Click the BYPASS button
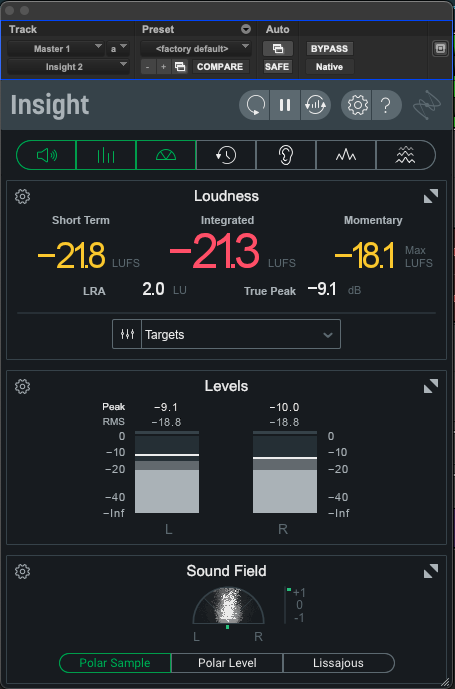 coord(329,48)
